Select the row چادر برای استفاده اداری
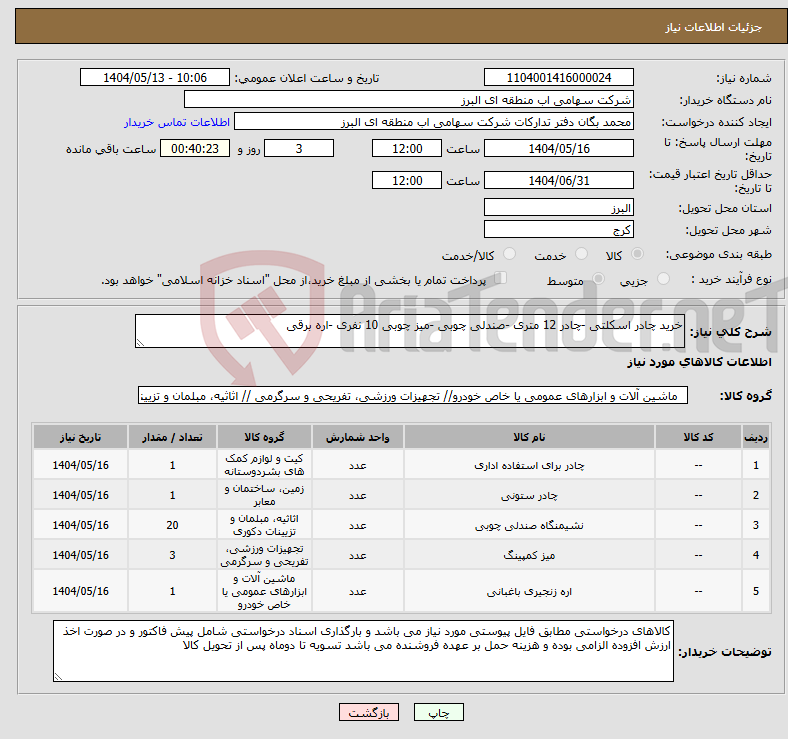788x739 pixels. tap(402, 465)
